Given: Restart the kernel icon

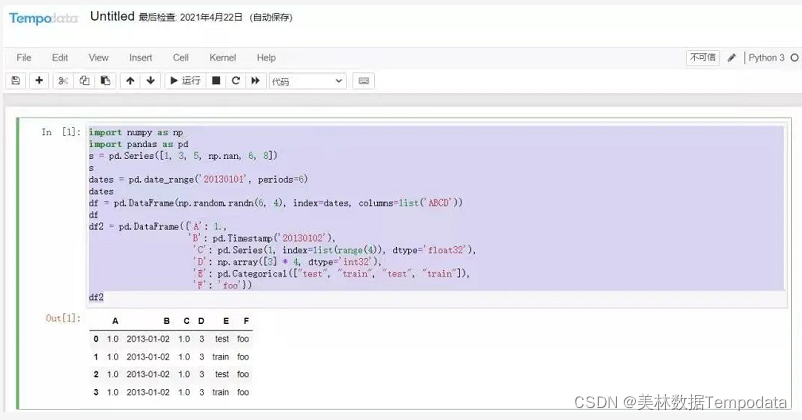Looking at the screenshot, I should (236, 81).
